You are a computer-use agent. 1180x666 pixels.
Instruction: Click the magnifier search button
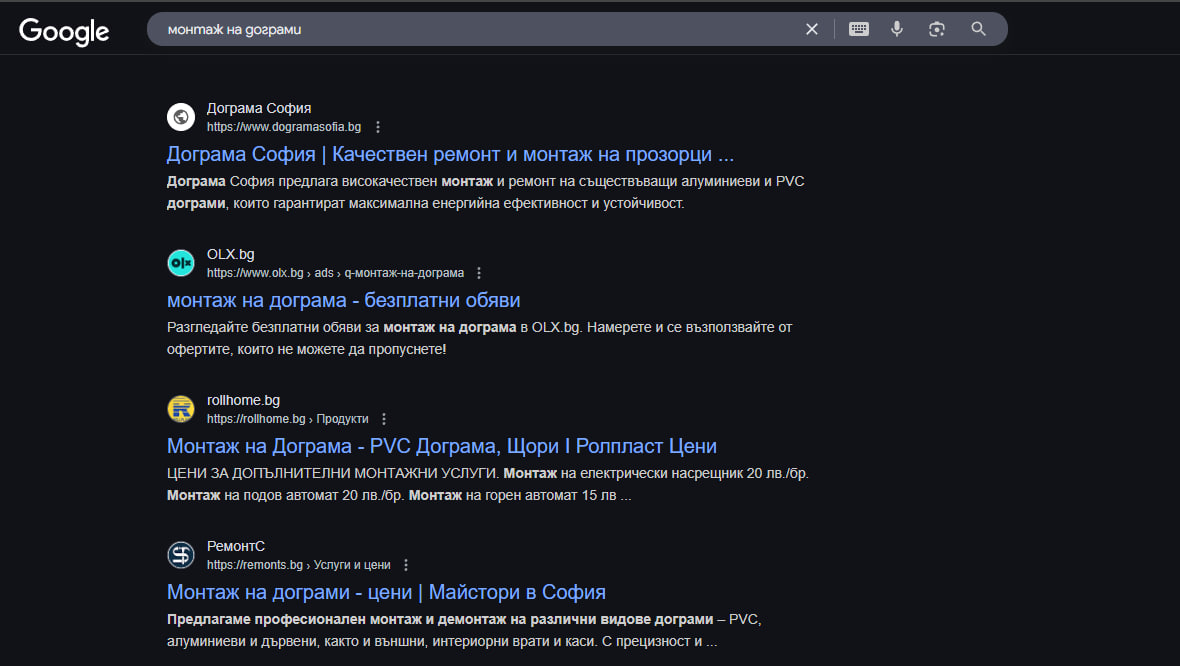click(979, 29)
